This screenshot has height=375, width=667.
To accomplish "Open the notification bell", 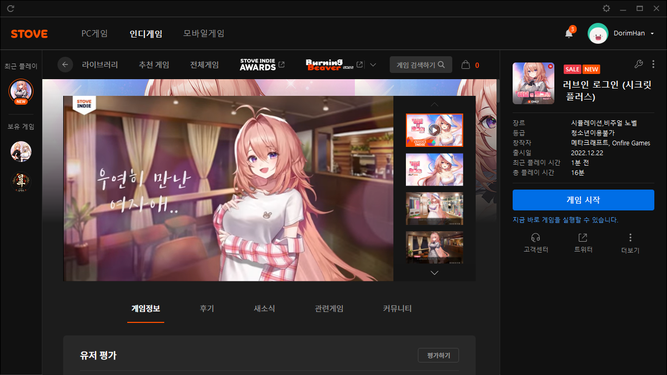I will tap(569, 33).
